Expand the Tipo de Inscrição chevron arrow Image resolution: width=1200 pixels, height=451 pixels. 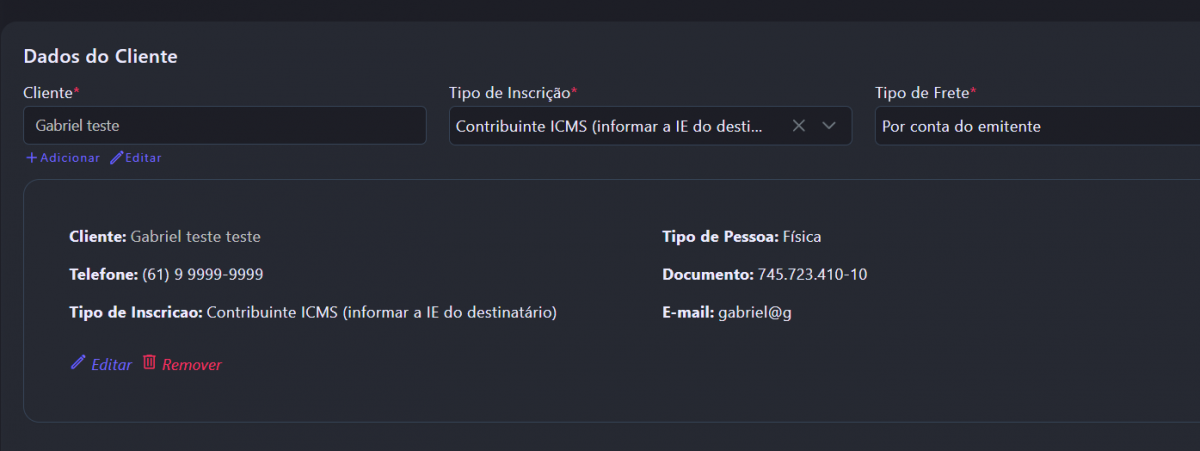tap(829, 126)
